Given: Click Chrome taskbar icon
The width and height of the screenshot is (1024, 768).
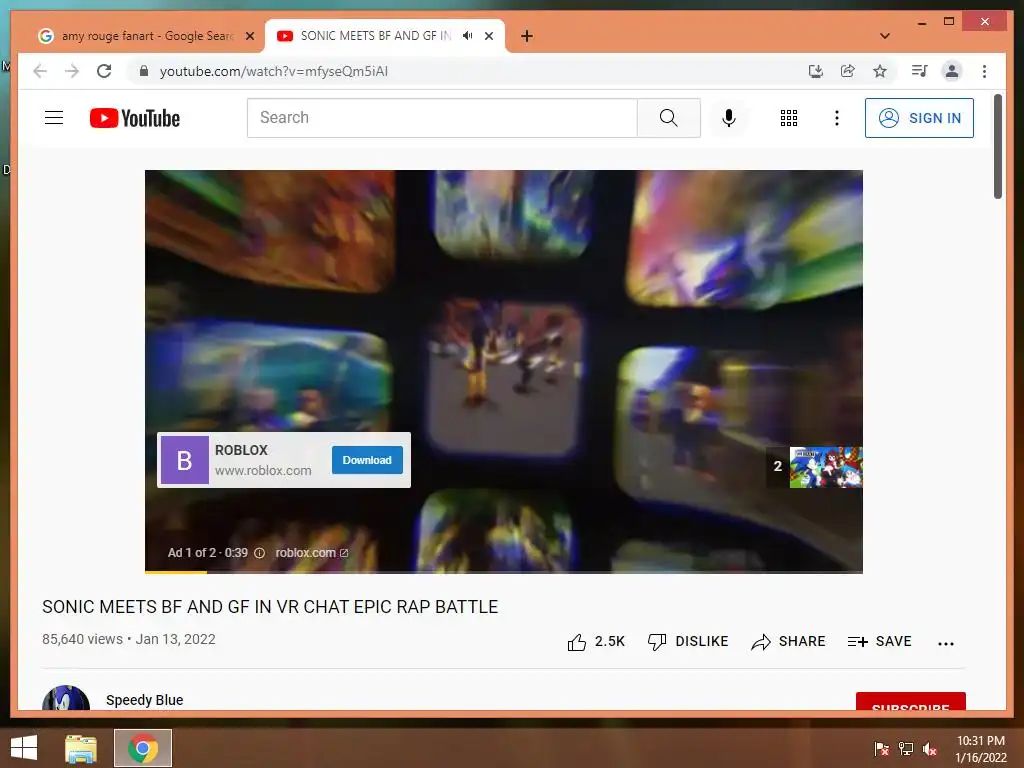Looking at the screenshot, I should (x=143, y=748).
